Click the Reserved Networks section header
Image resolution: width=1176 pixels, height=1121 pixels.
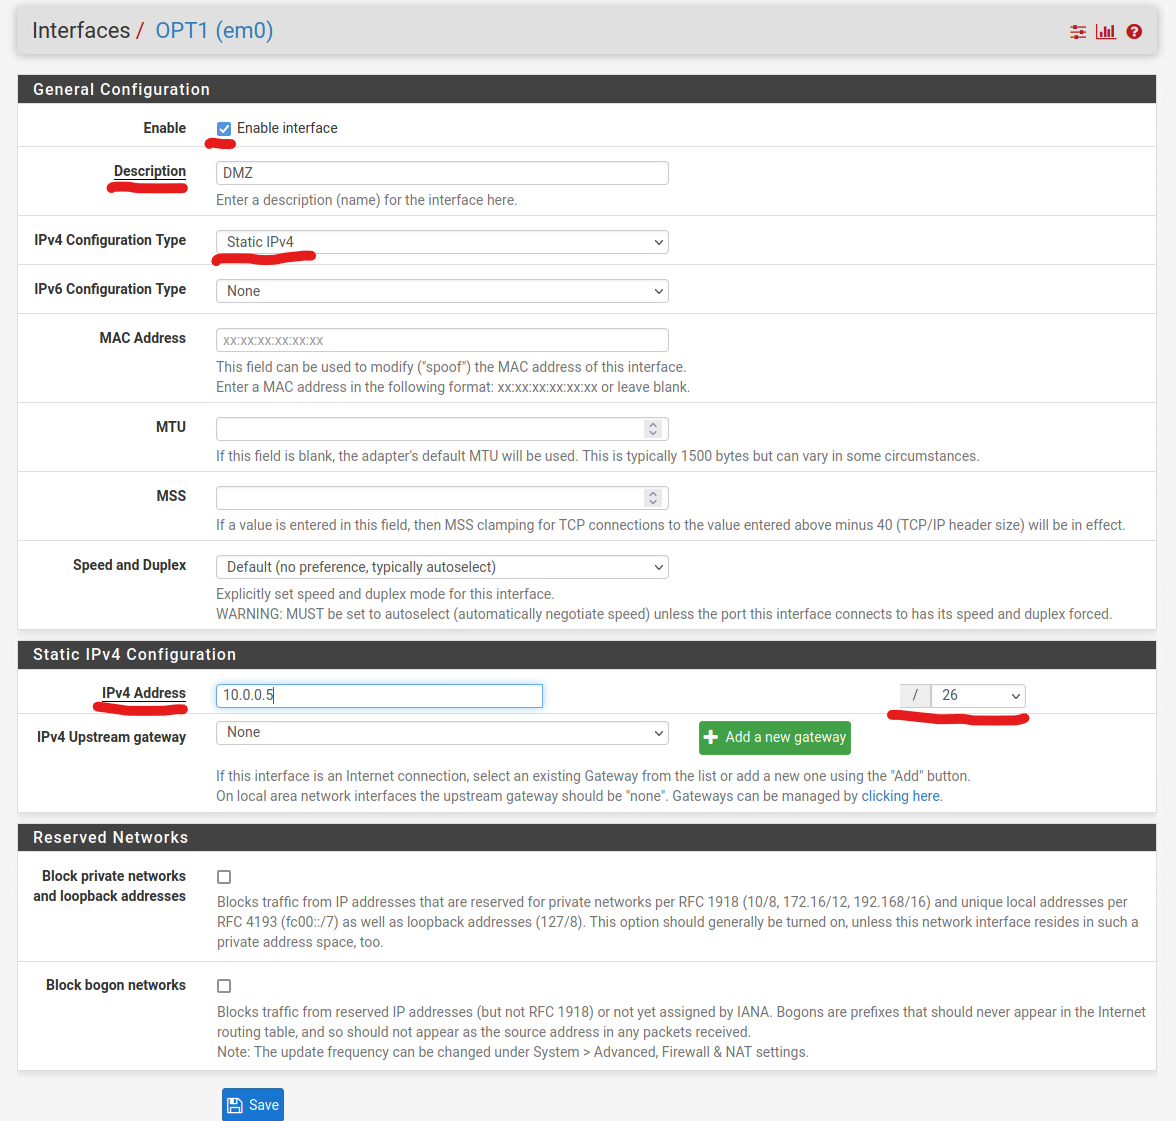click(586, 838)
